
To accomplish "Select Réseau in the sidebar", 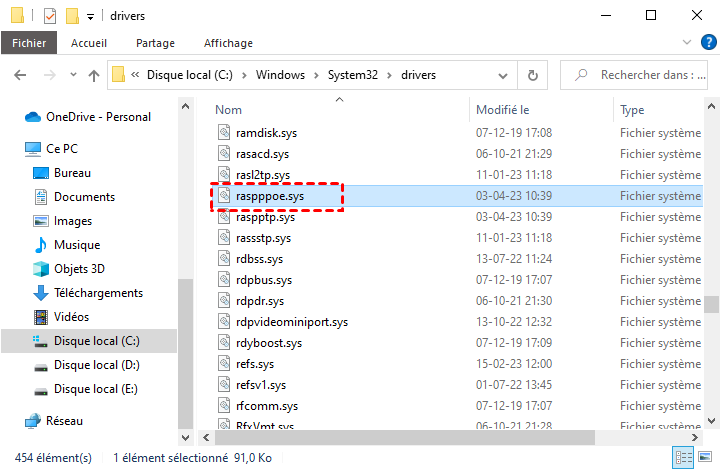I will [54, 421].
